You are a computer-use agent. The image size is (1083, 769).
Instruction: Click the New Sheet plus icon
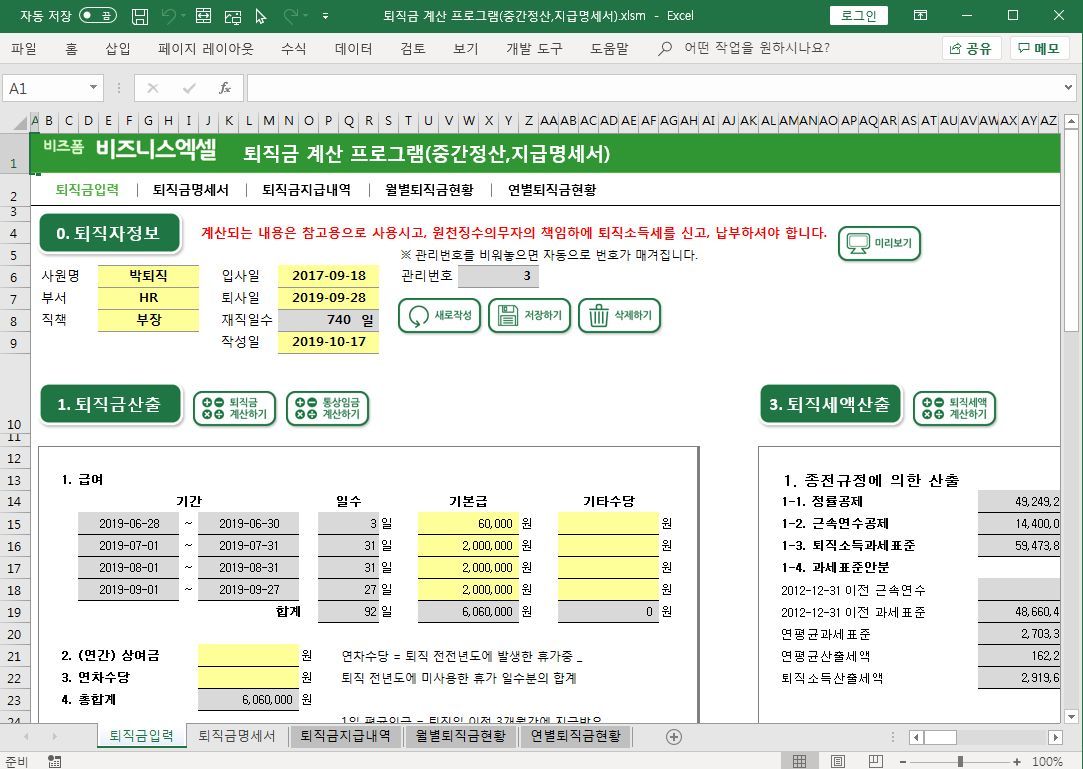click(x=673, y=737)
